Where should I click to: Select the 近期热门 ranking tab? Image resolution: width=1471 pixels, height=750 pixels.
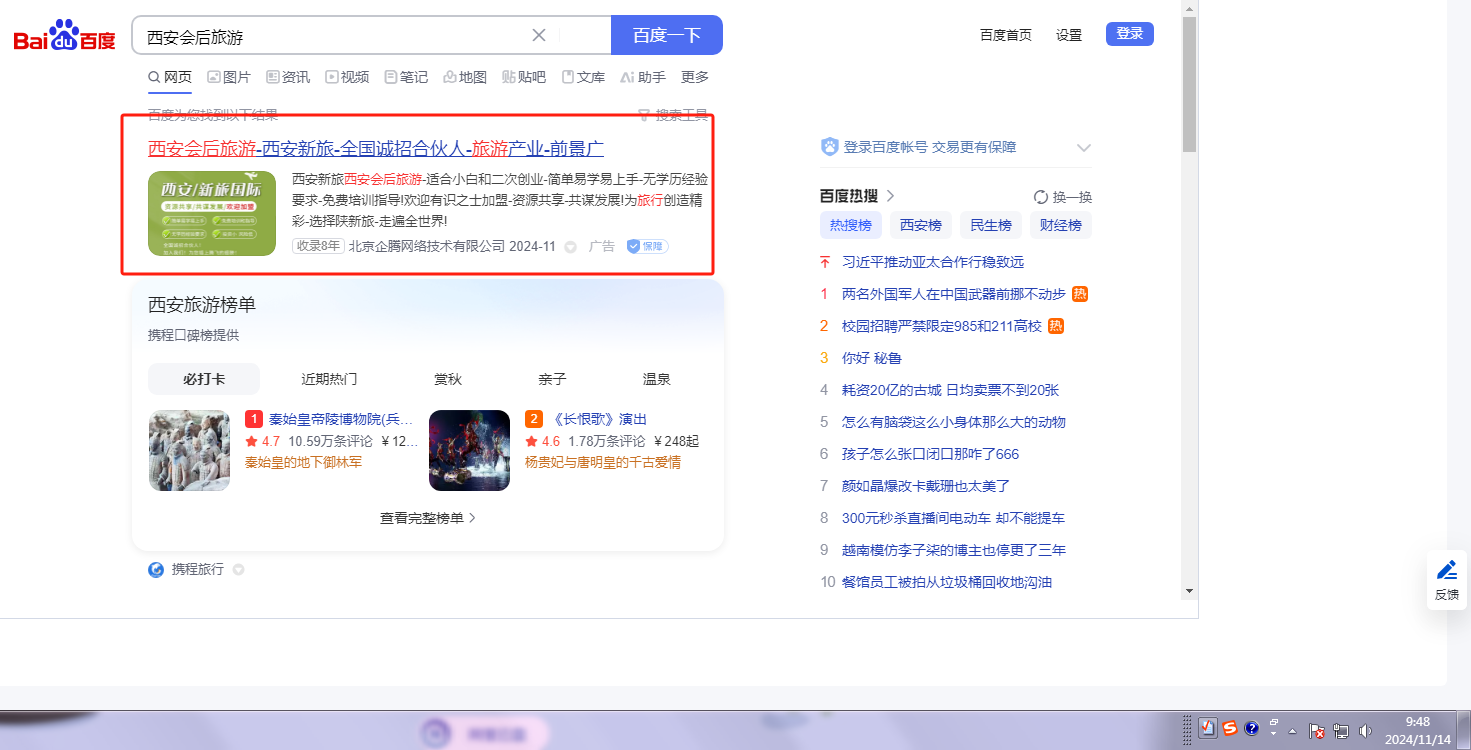click(x=329, y=379)
